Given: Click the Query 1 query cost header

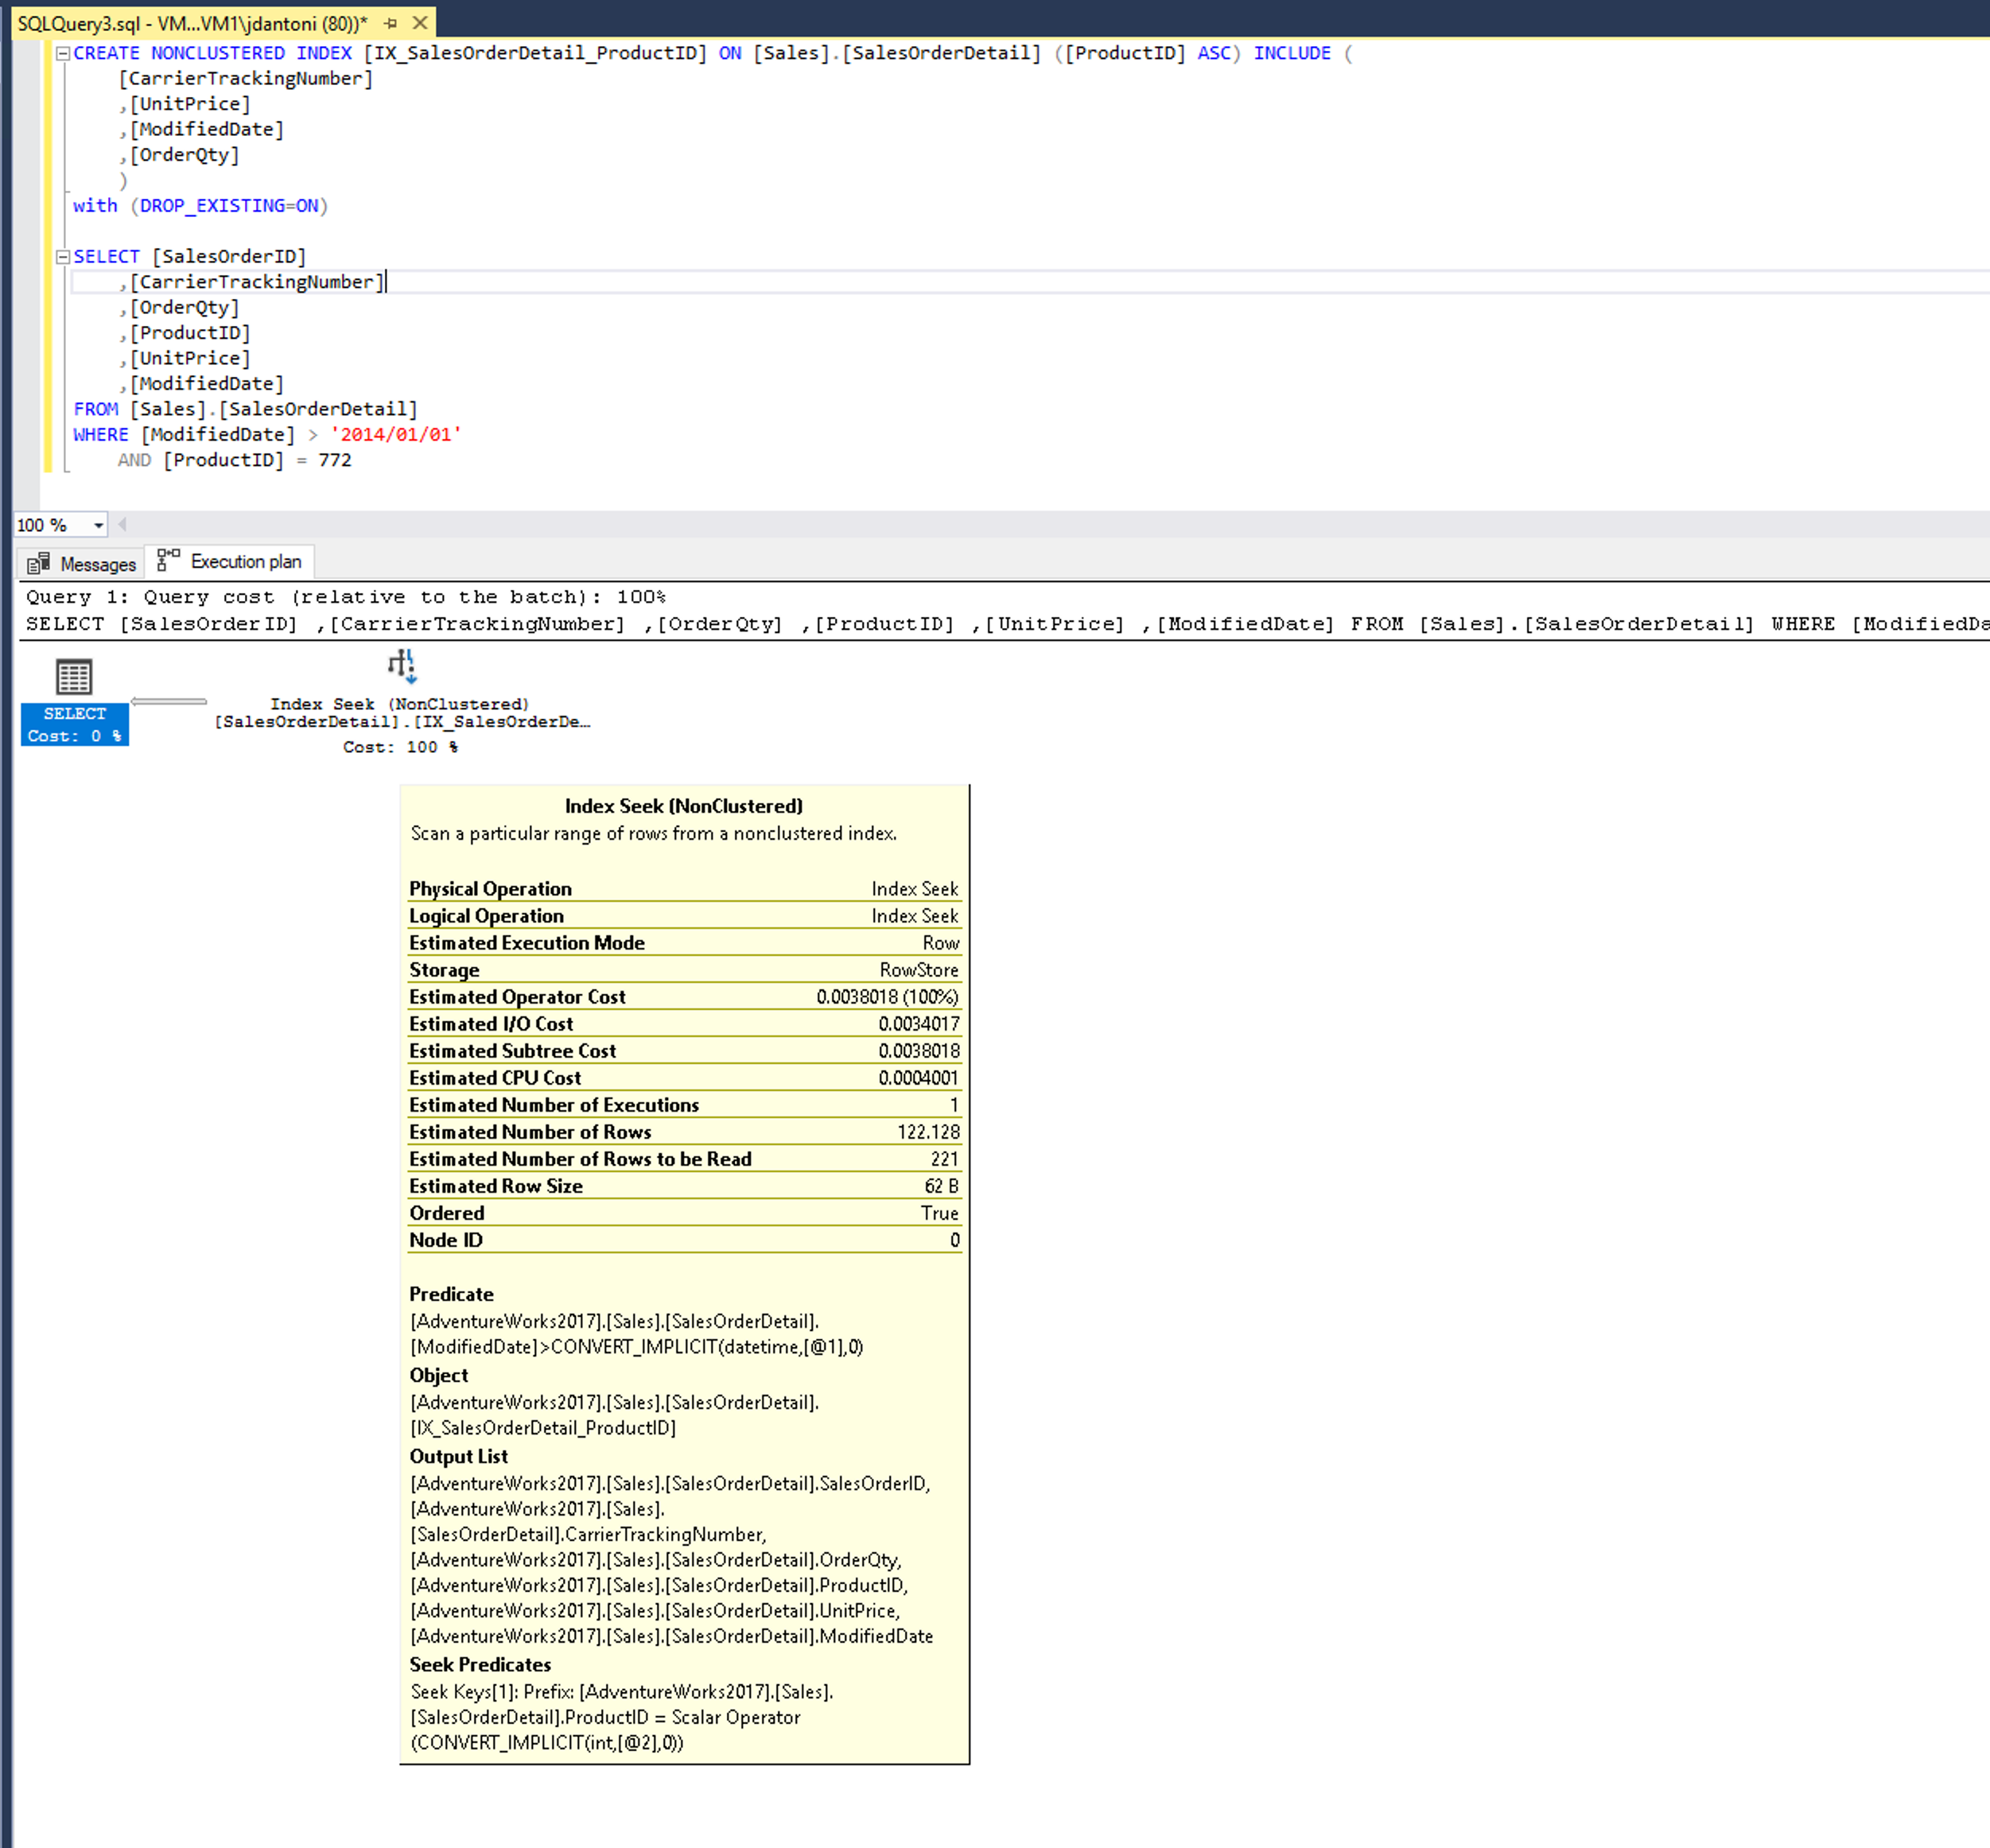Looking at the screenshot, I should pos(345,597).
